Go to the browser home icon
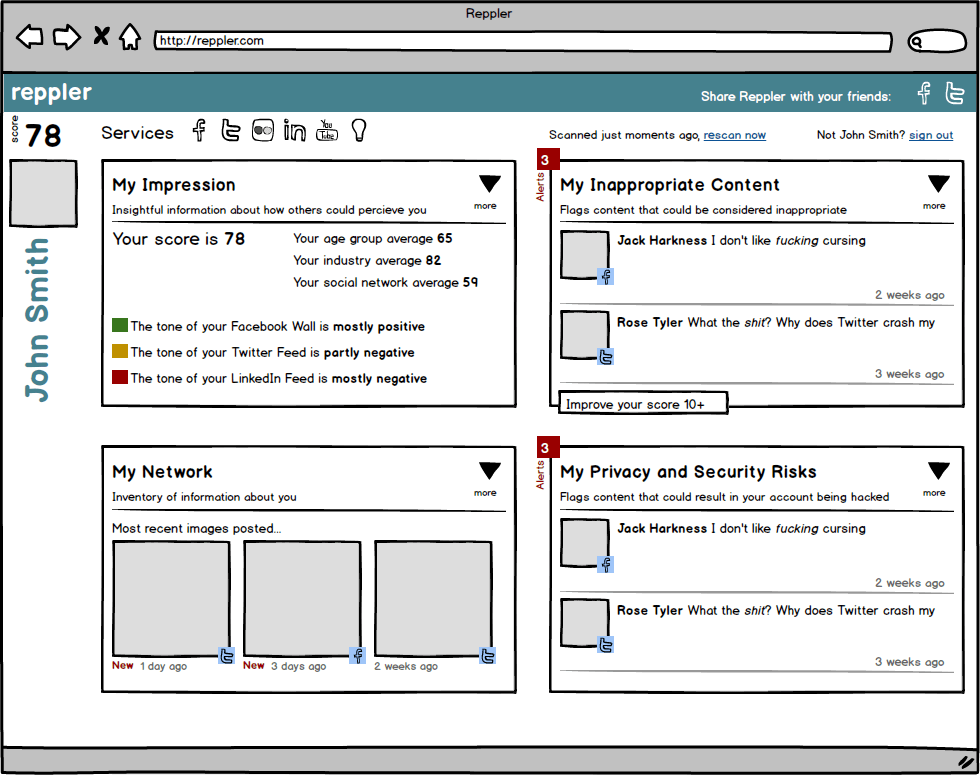The height and width of the screenshot is (775, 980). point(130,37)
